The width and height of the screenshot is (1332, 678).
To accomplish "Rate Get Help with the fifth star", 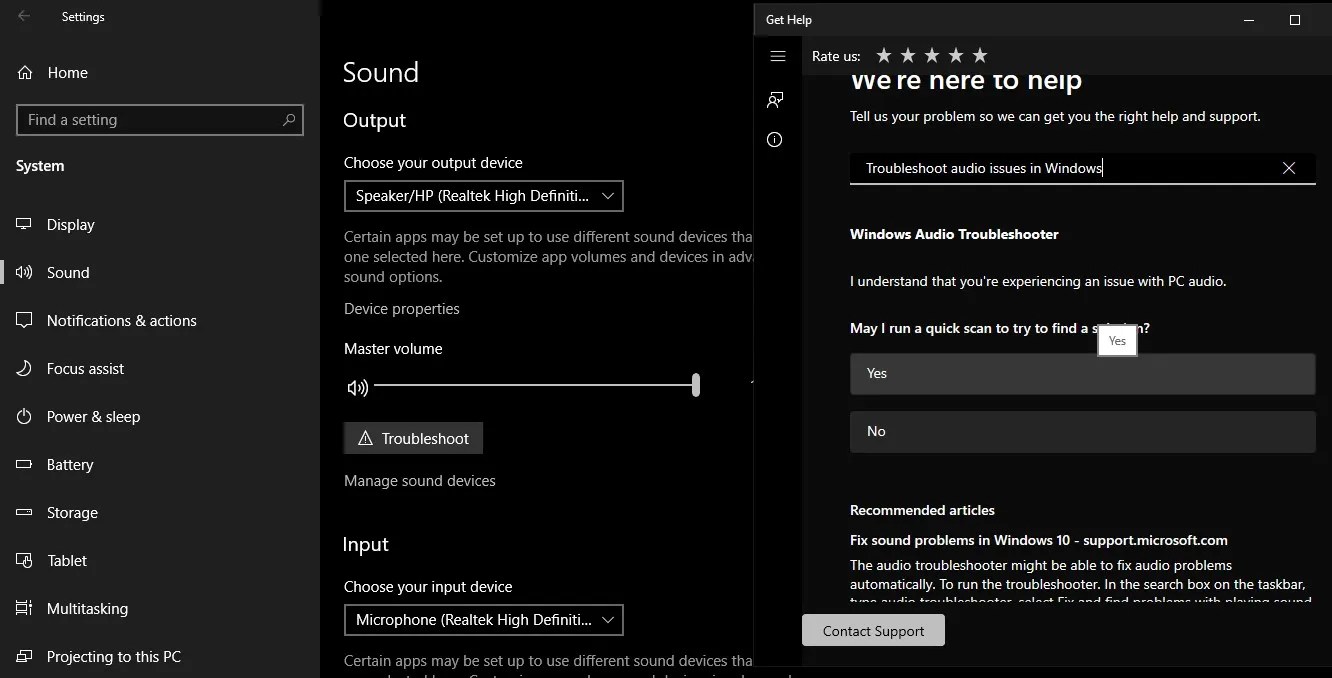I will coord(980,55).
